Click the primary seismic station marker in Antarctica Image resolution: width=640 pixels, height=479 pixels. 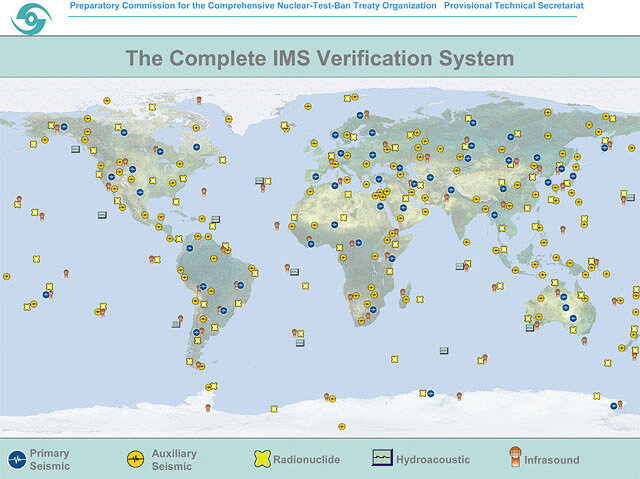(x=430, y=393)
